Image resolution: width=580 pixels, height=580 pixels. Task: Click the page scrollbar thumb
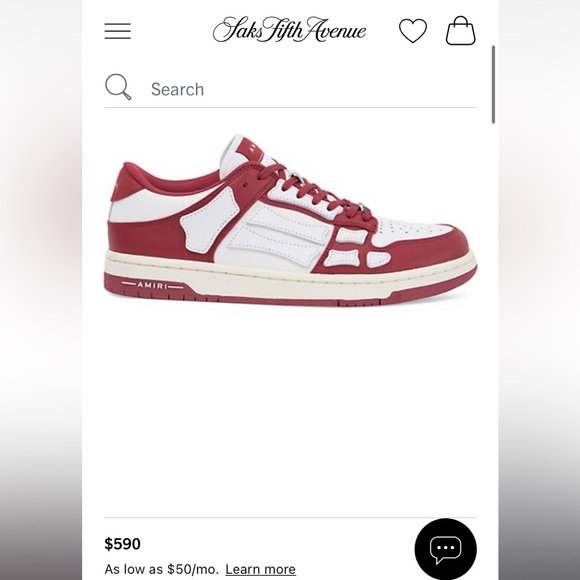(493, 85)
